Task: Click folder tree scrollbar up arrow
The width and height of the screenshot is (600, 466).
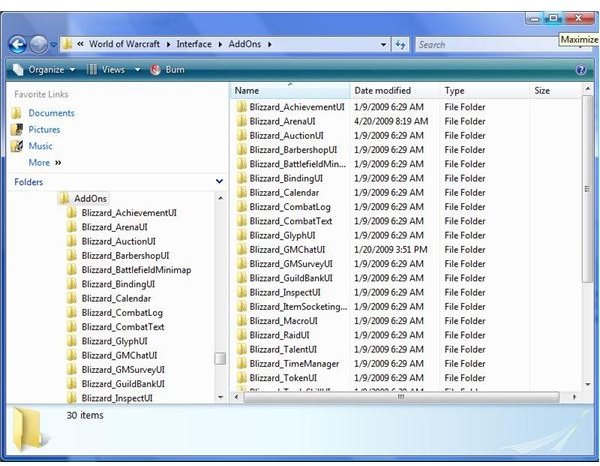Action: (x=220, y=198)
